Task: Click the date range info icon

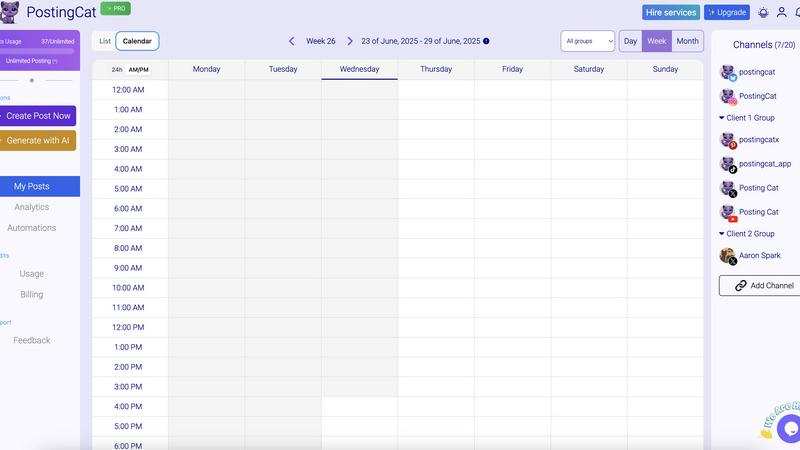Action: (x=486, y=41)
